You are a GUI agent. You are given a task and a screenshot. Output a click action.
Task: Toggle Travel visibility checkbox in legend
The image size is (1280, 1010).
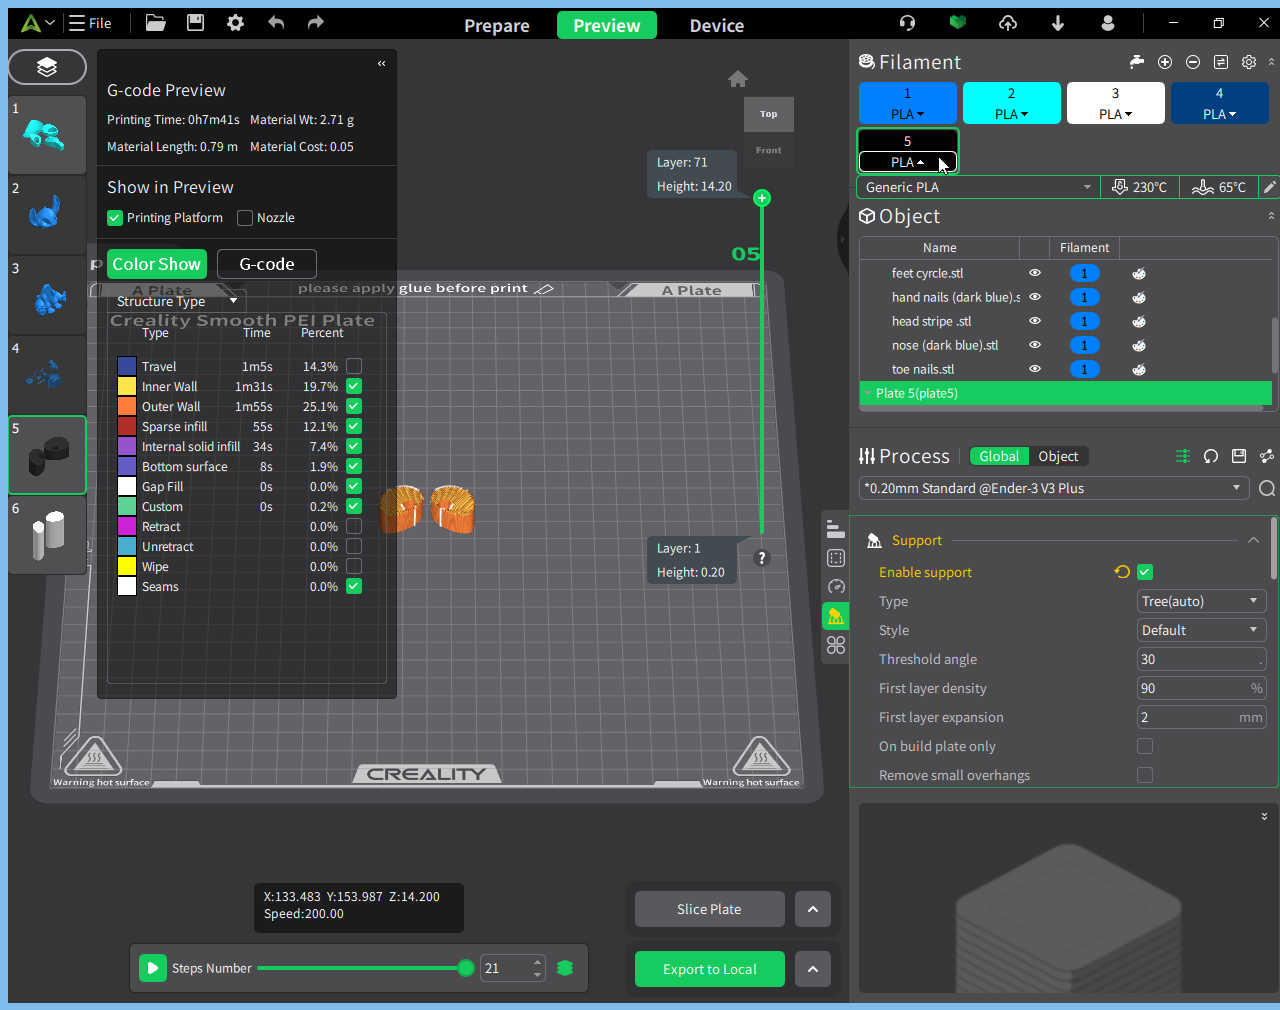click(354, 367)
